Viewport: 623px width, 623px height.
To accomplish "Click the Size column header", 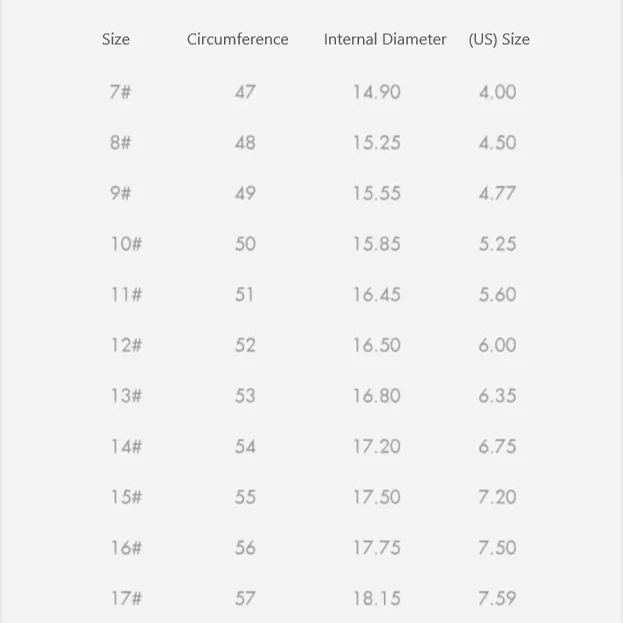I will coord(116,40).
